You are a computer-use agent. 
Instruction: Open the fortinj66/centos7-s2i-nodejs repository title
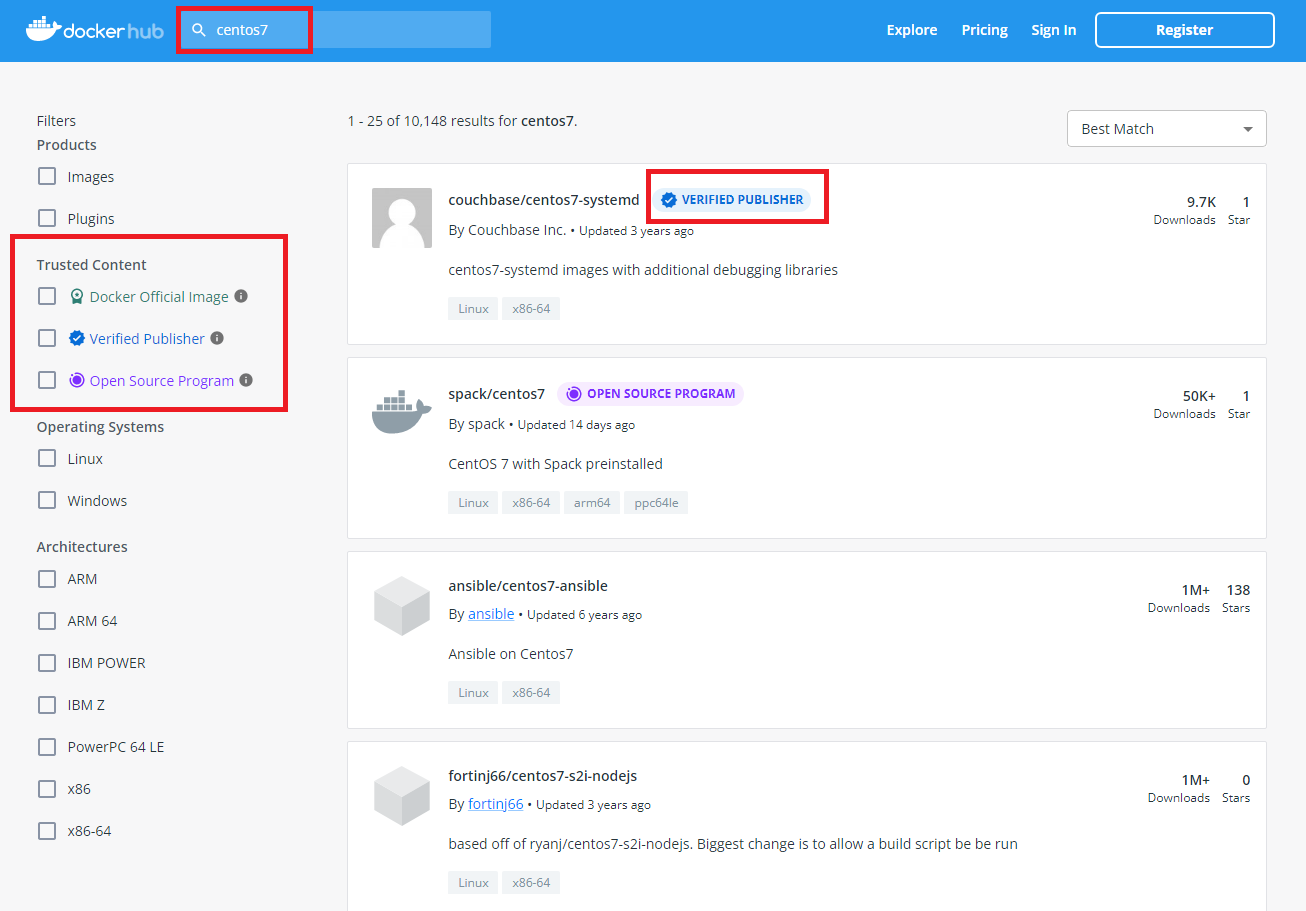(x=543, y=776)
